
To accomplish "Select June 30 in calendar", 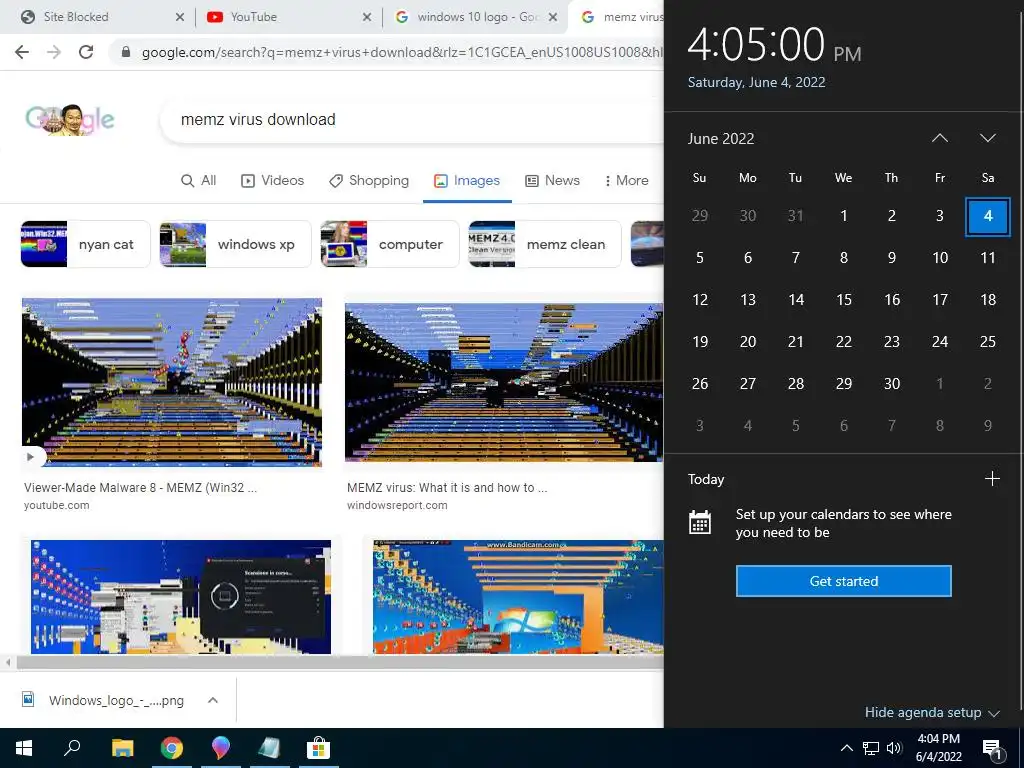I will click(891, 384).
